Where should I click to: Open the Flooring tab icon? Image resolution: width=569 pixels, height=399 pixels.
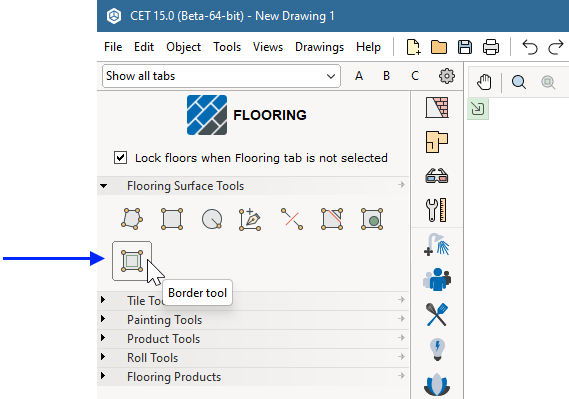pyautogui.click(x=437, y=142)
